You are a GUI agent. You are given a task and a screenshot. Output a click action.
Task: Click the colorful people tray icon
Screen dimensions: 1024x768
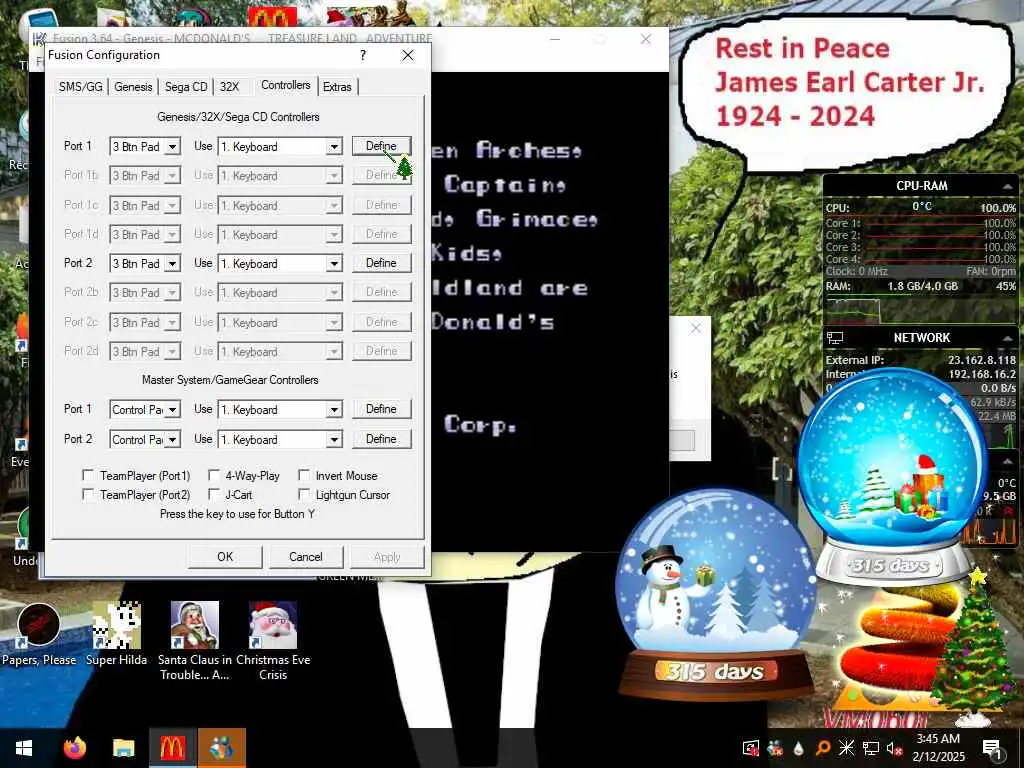point(775,748)
